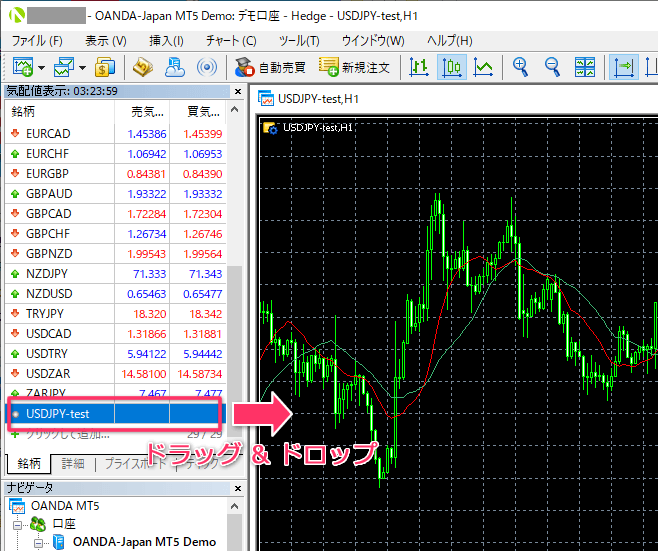658x551 pixels.
Task: Open the ヘルプ(H) menu
Action: 449,41
